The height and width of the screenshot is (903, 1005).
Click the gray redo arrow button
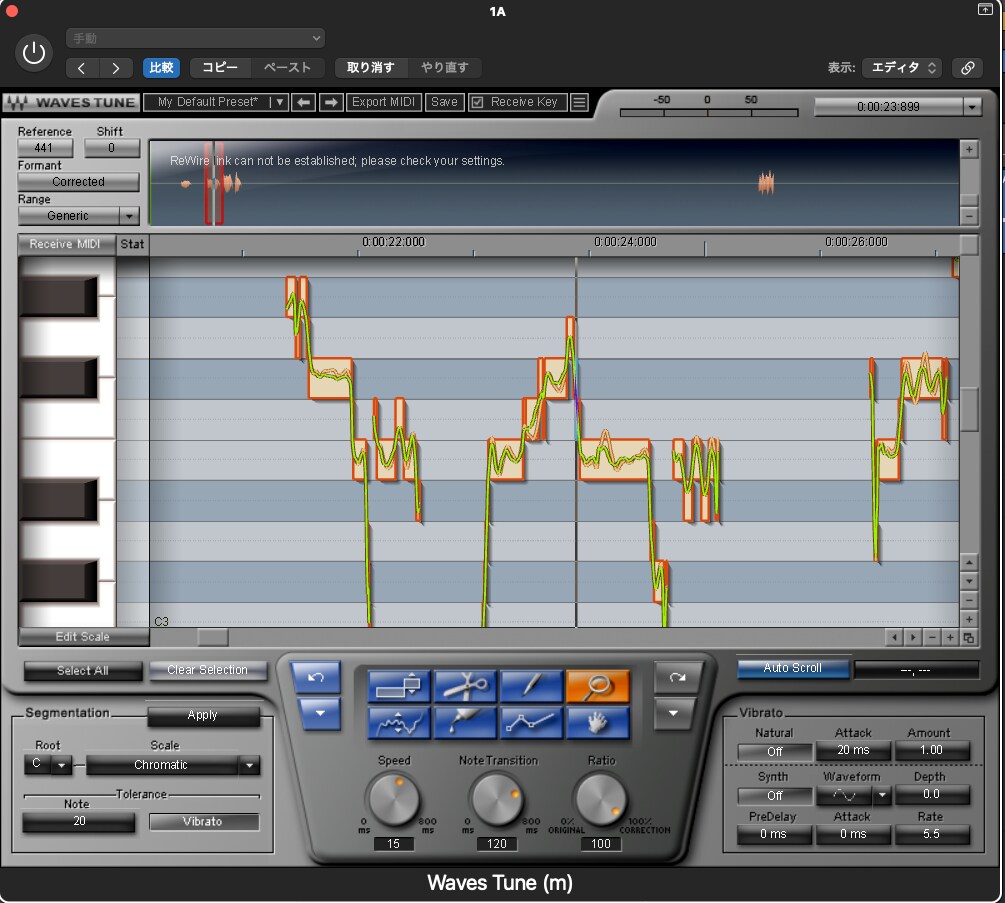point(677,677)
